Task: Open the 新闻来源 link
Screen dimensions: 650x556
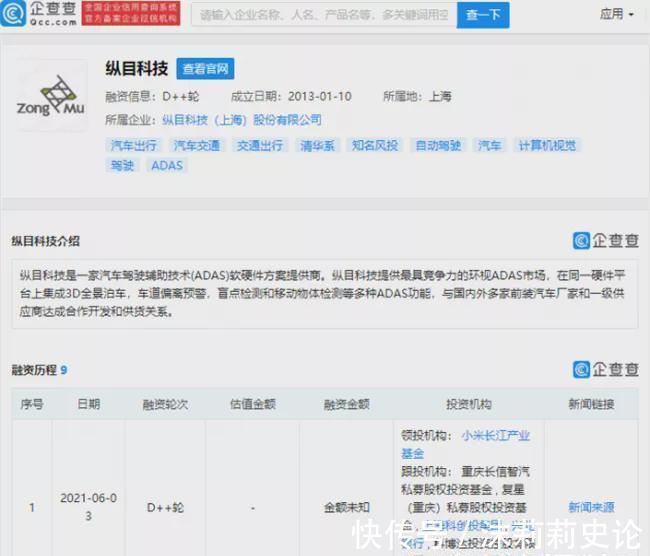Action: click(x=591, y=507)
